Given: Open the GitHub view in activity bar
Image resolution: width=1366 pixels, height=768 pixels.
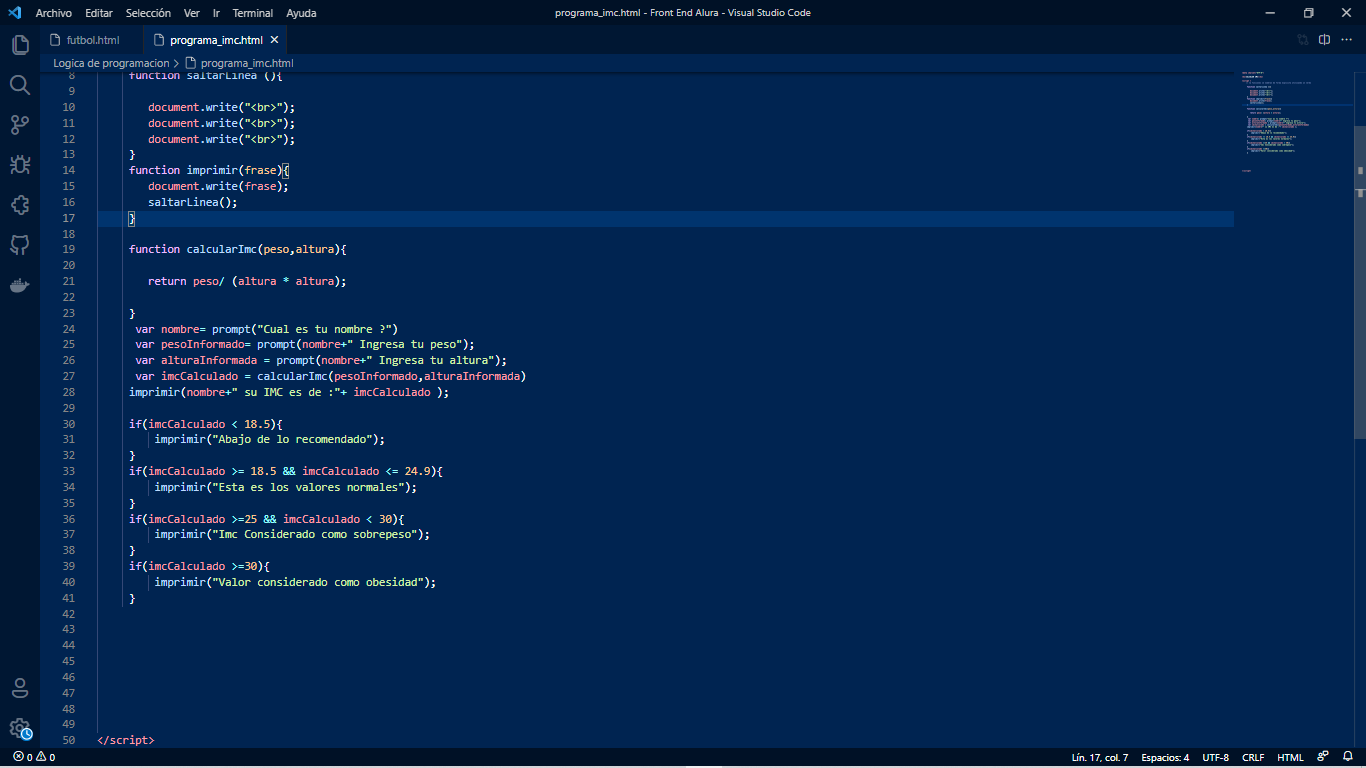Looking at the screenshot, I should point(20,245).
